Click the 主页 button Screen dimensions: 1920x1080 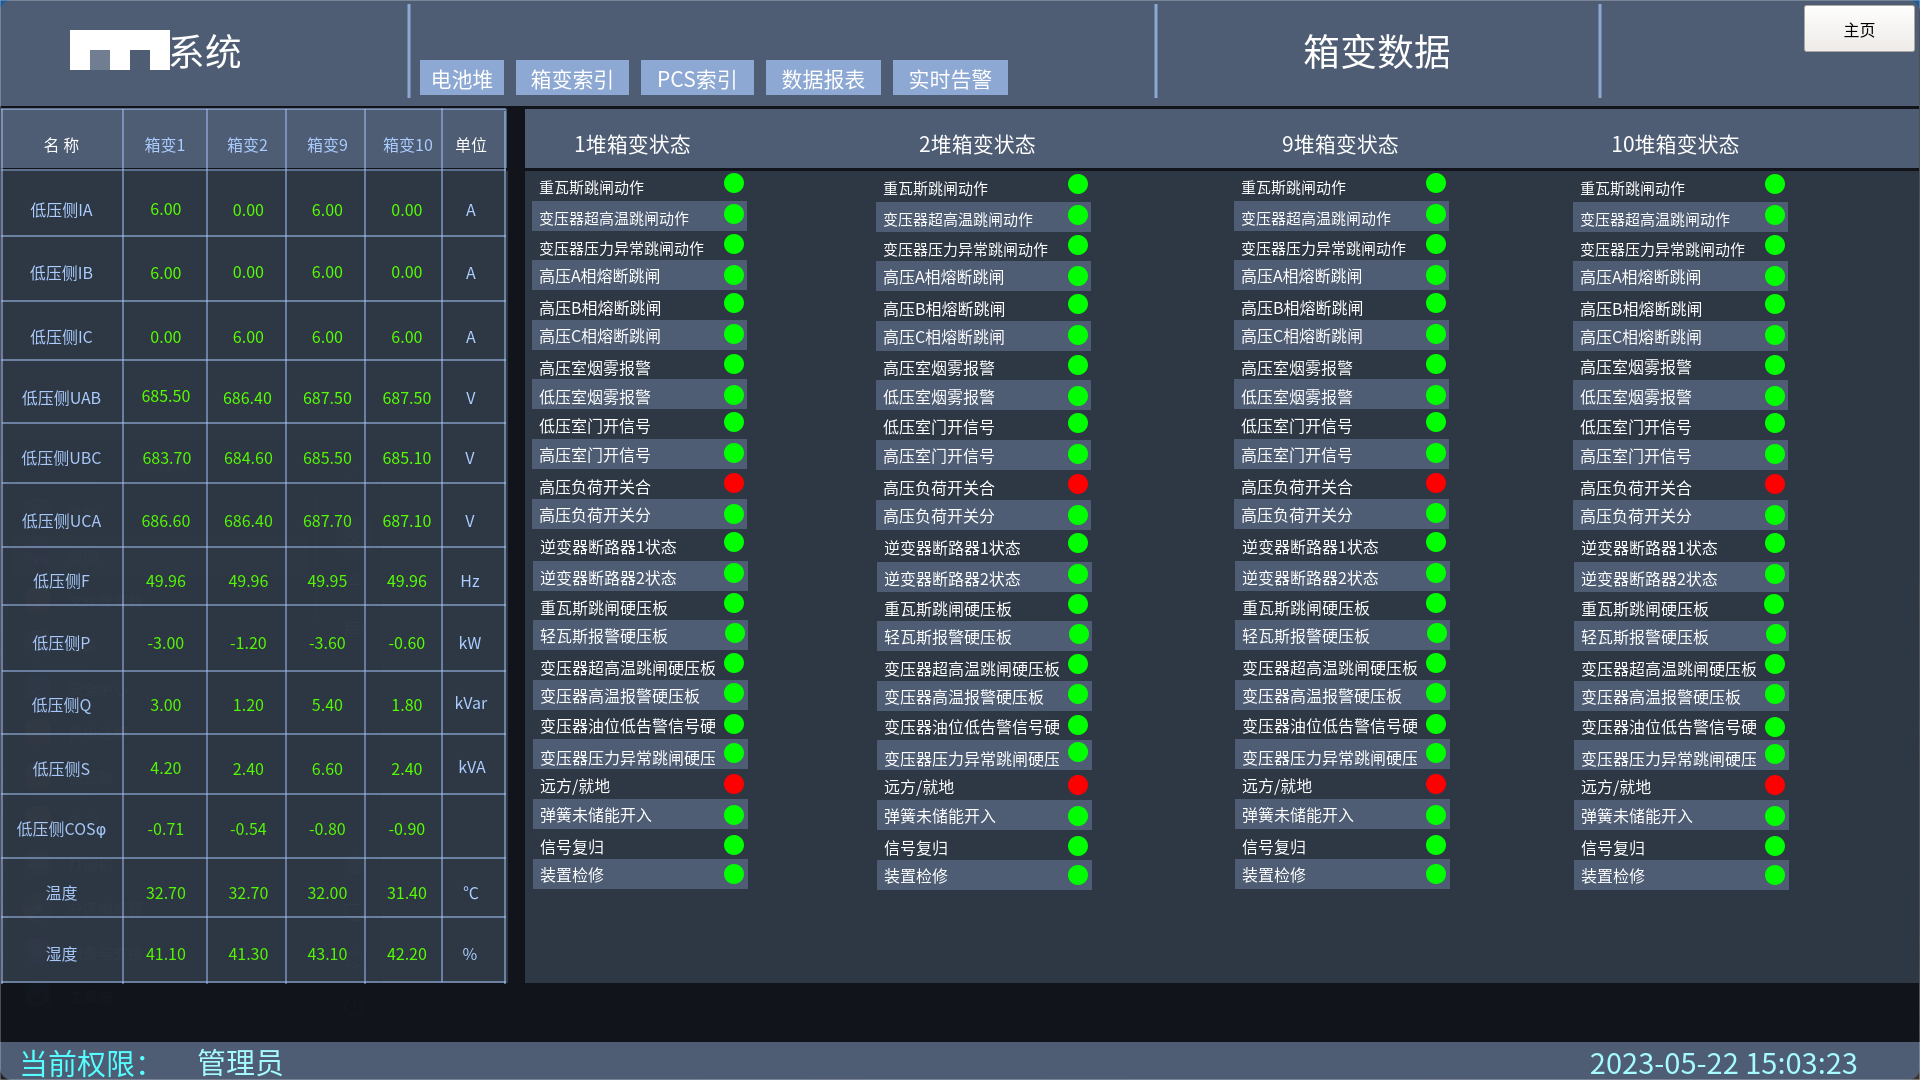pos(1858,29)
